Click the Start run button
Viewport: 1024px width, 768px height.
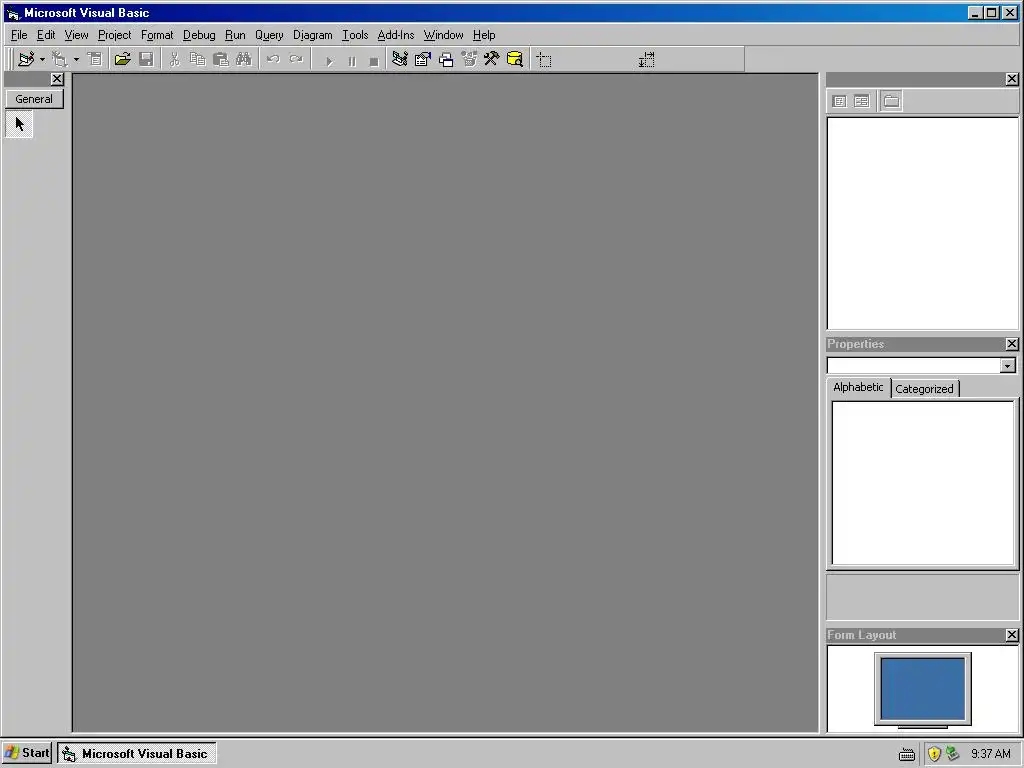coord(329,61)
